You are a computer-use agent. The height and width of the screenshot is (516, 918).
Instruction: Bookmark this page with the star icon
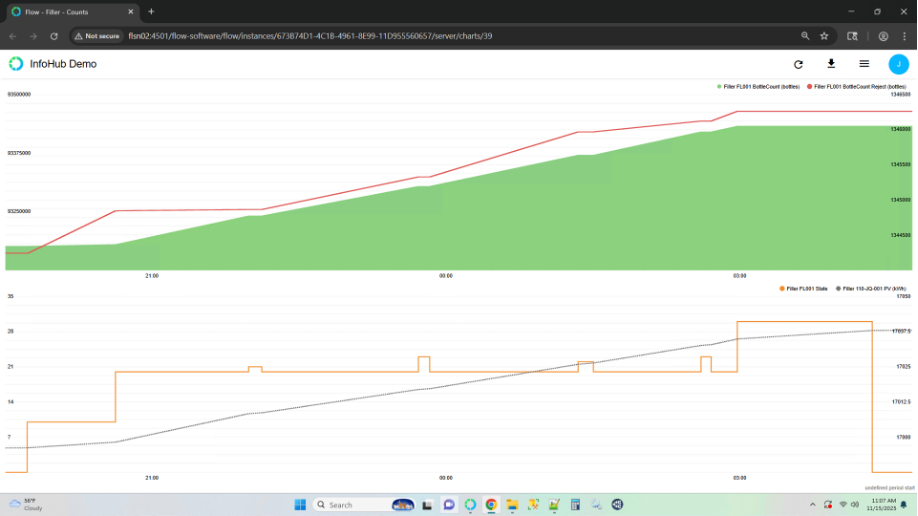(x=824, y=36)
